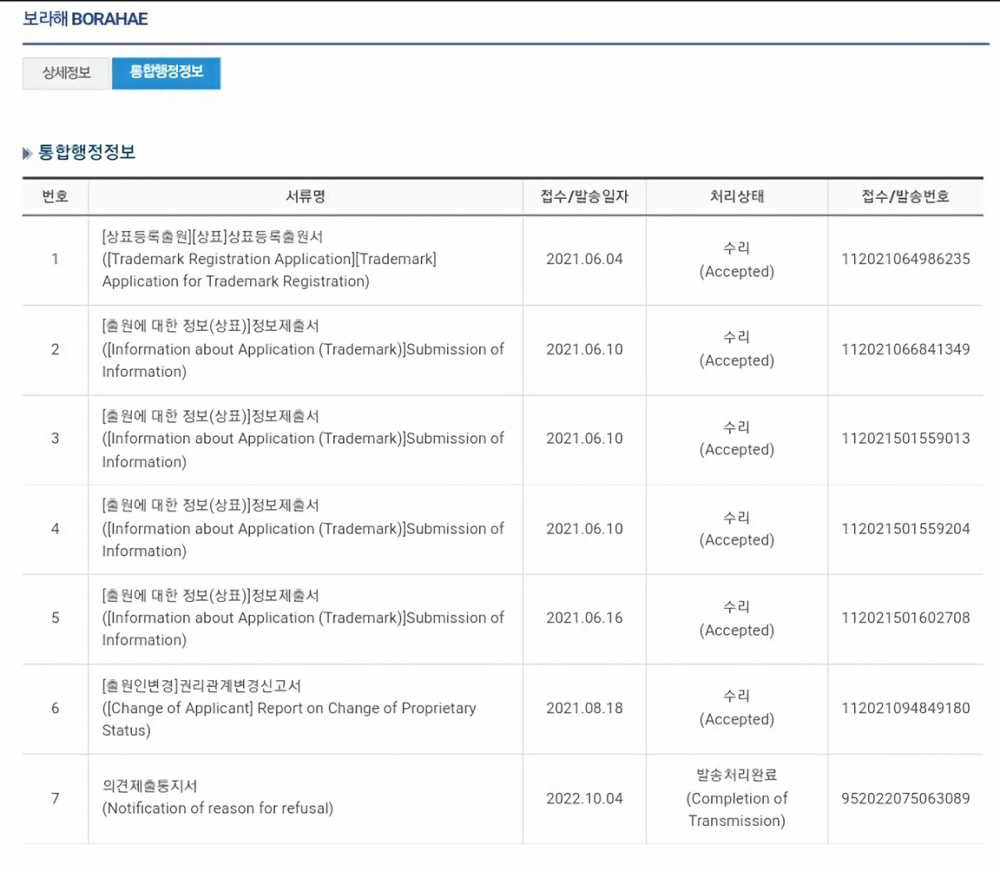Click receipt number 112021066841349

coord(906,350)
